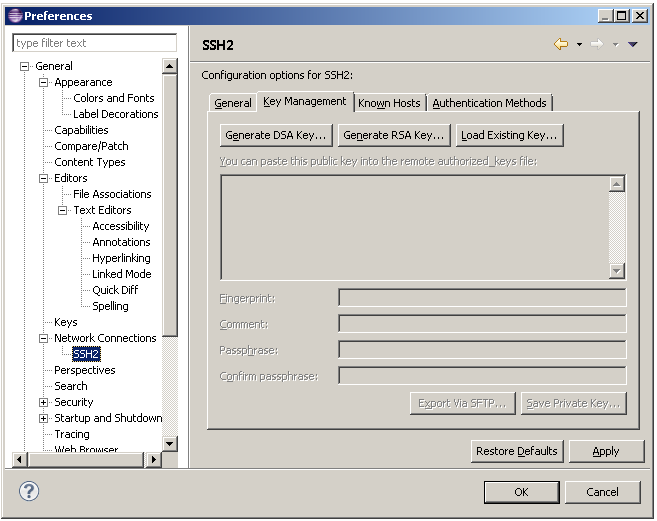Viewport: 657px width, 521px height.
Task: Expand the Security tree node
Action: [44, 403]
